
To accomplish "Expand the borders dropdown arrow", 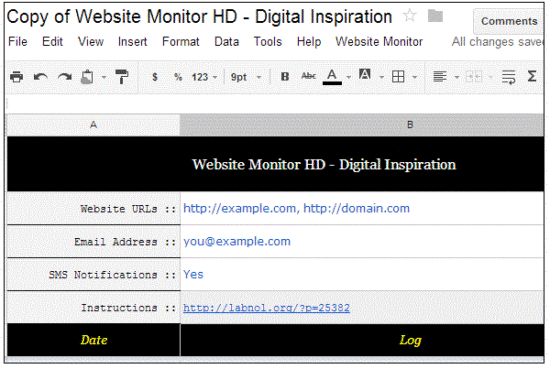I will coord(415,77).
